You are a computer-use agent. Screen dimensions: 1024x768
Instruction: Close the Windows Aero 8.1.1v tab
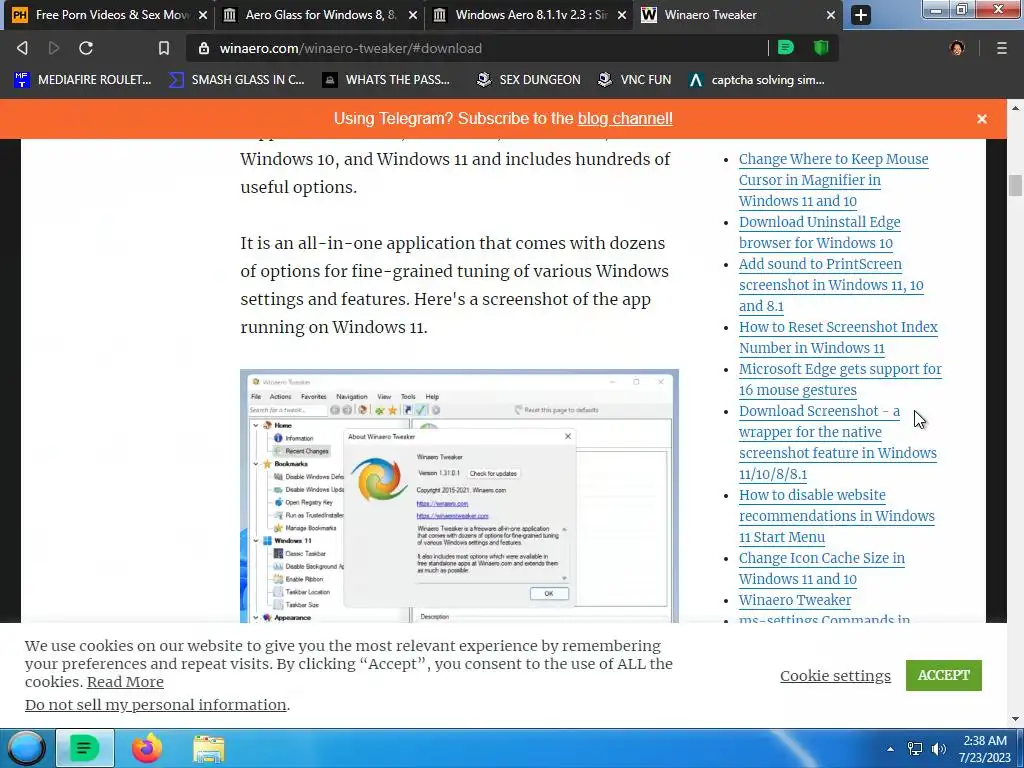[x=622, y=15]
